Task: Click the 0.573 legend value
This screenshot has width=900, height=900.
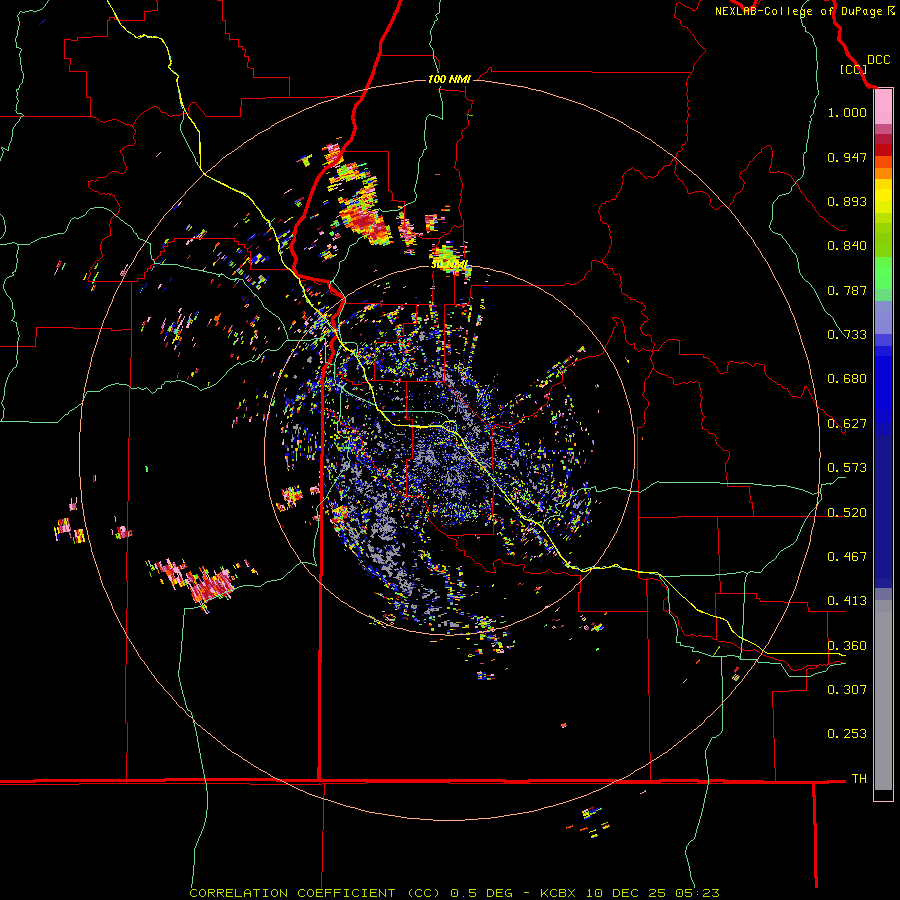Action: (847, 468)
